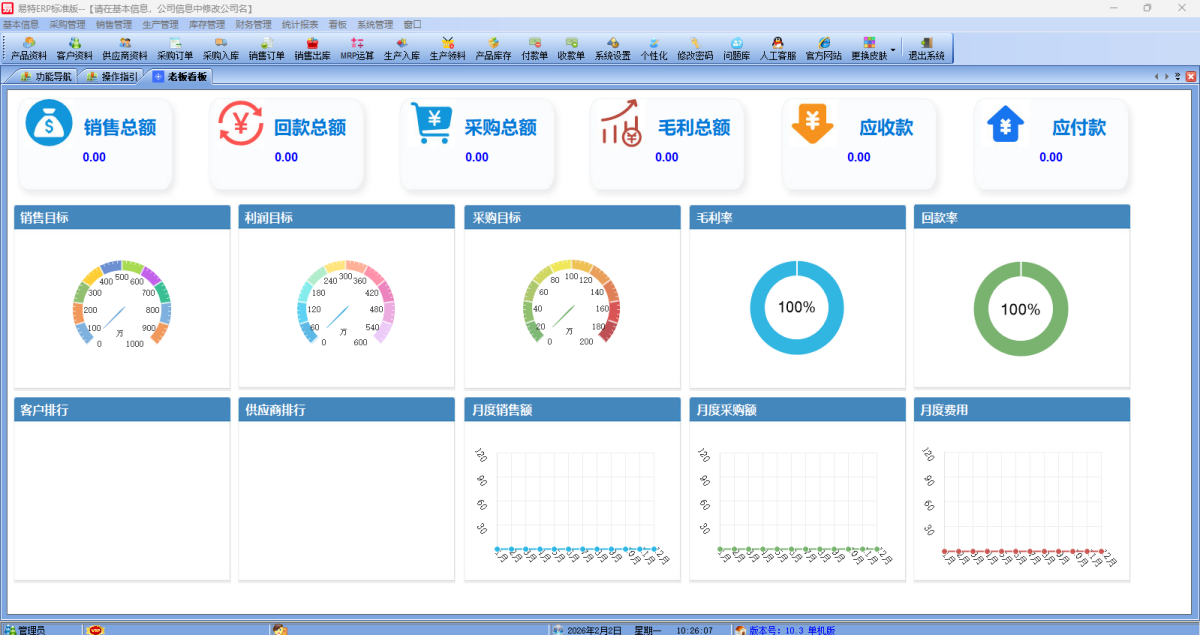Launch 销售出库 from the toolbar
The width and height of the screenshot is (1200, 635).
(312, 48)
